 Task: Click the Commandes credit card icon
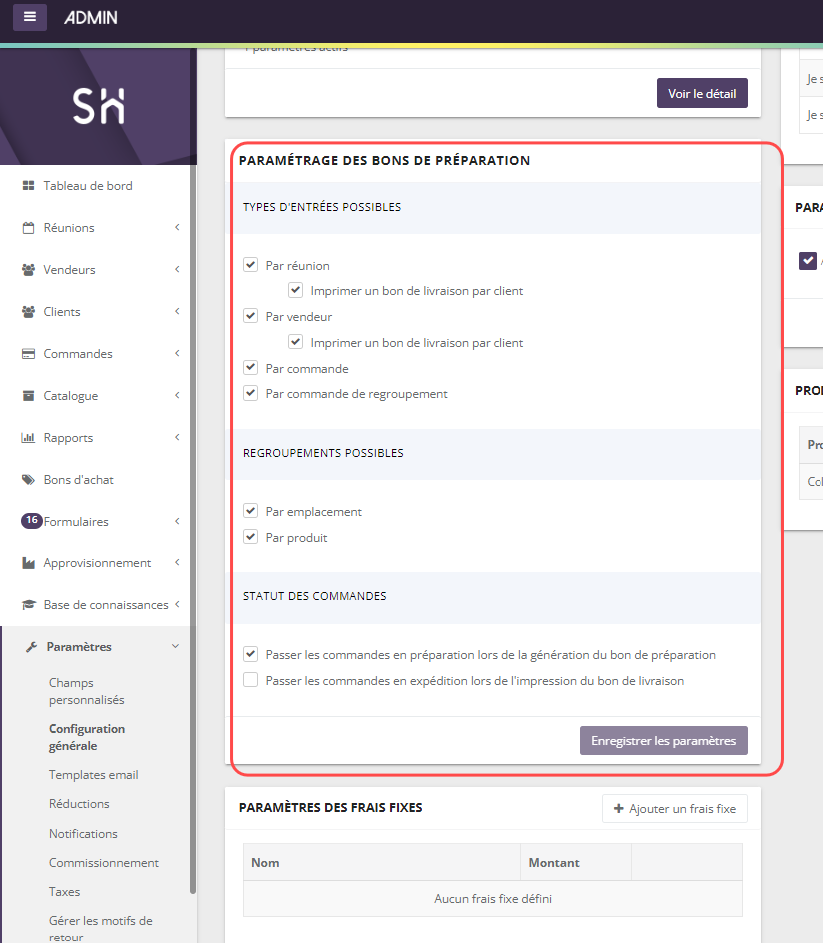[28, 354]
